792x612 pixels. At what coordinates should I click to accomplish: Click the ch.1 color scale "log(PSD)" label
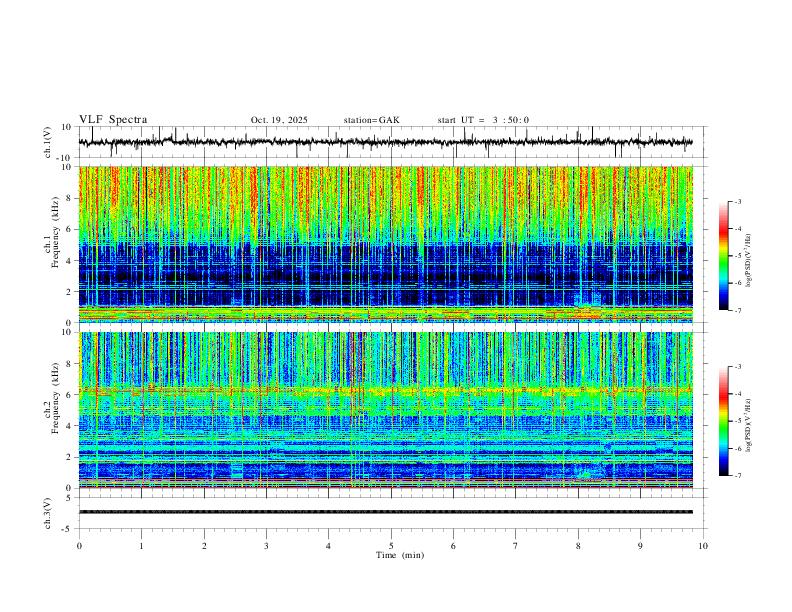pos(748,260)
